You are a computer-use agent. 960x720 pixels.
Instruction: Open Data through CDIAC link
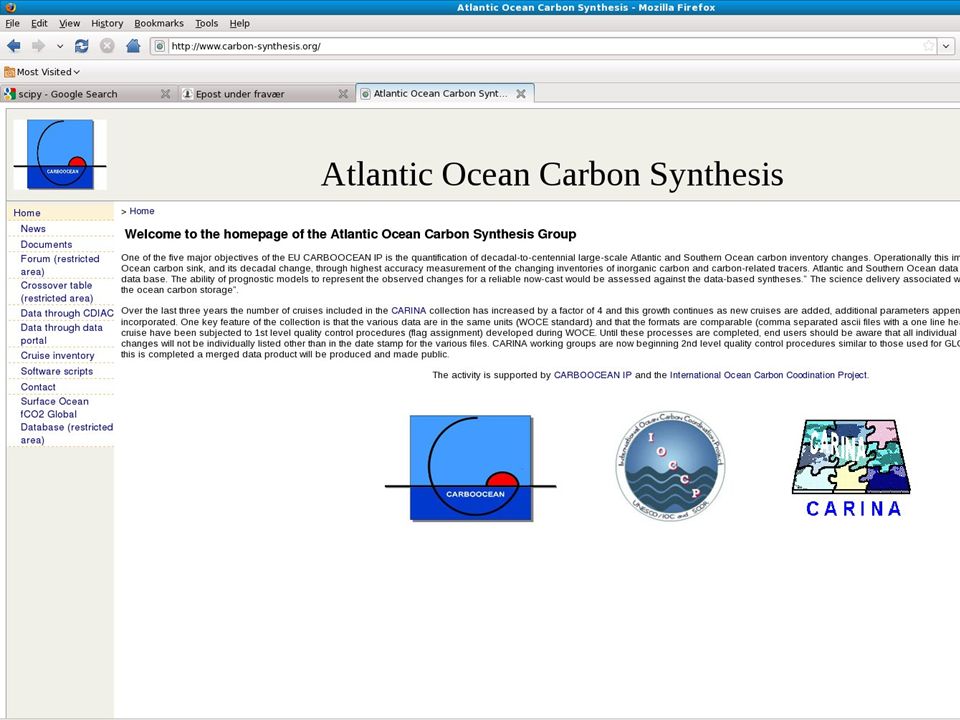tap(67, 313)
